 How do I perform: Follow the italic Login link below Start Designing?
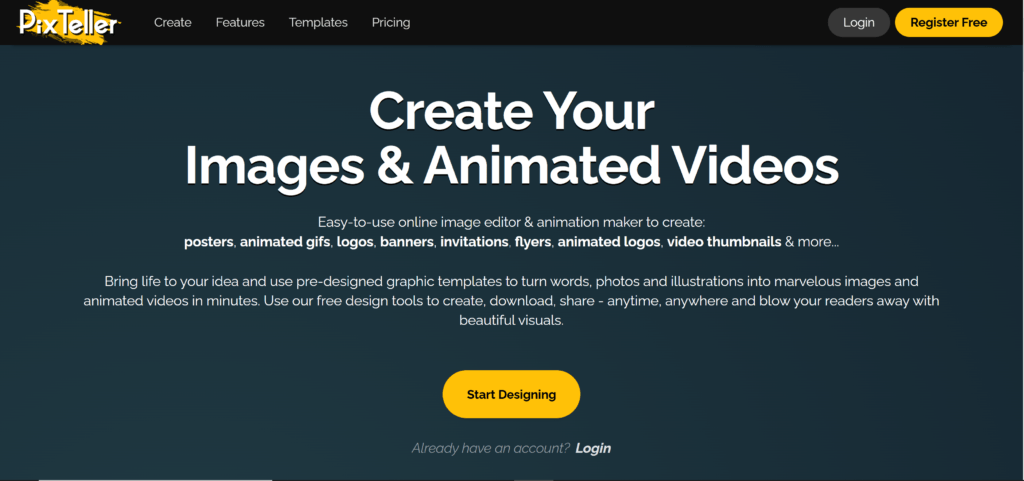click(593, 448)
